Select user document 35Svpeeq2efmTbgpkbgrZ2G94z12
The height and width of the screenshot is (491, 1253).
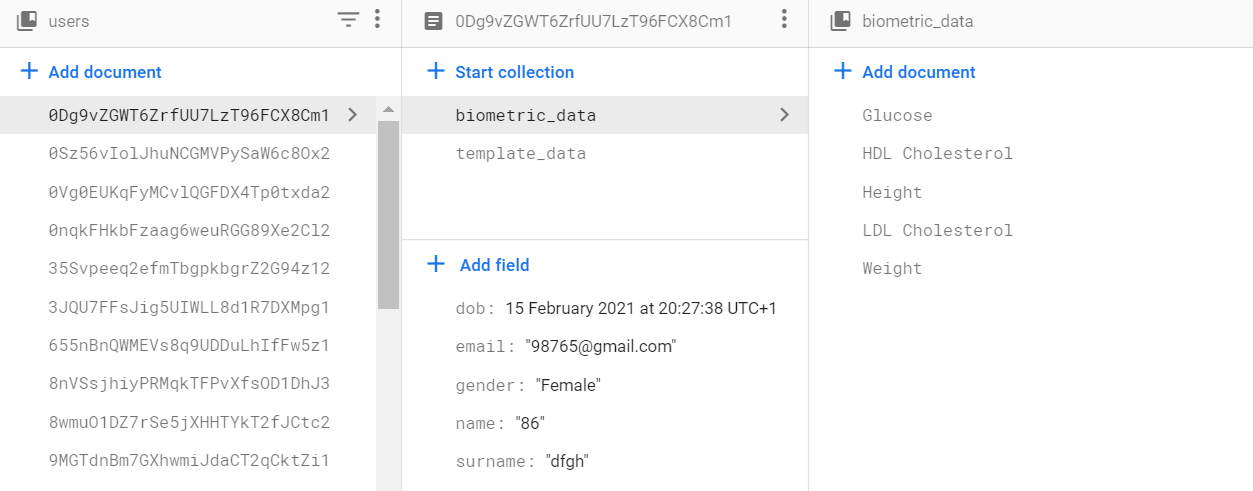coord(188,269)
